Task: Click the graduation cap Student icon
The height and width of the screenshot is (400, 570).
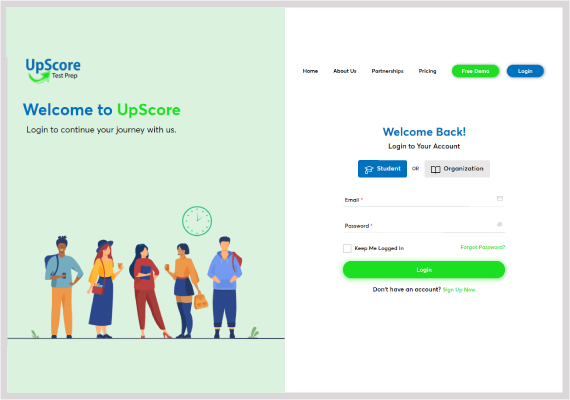Action: click(x=369, y=169)
